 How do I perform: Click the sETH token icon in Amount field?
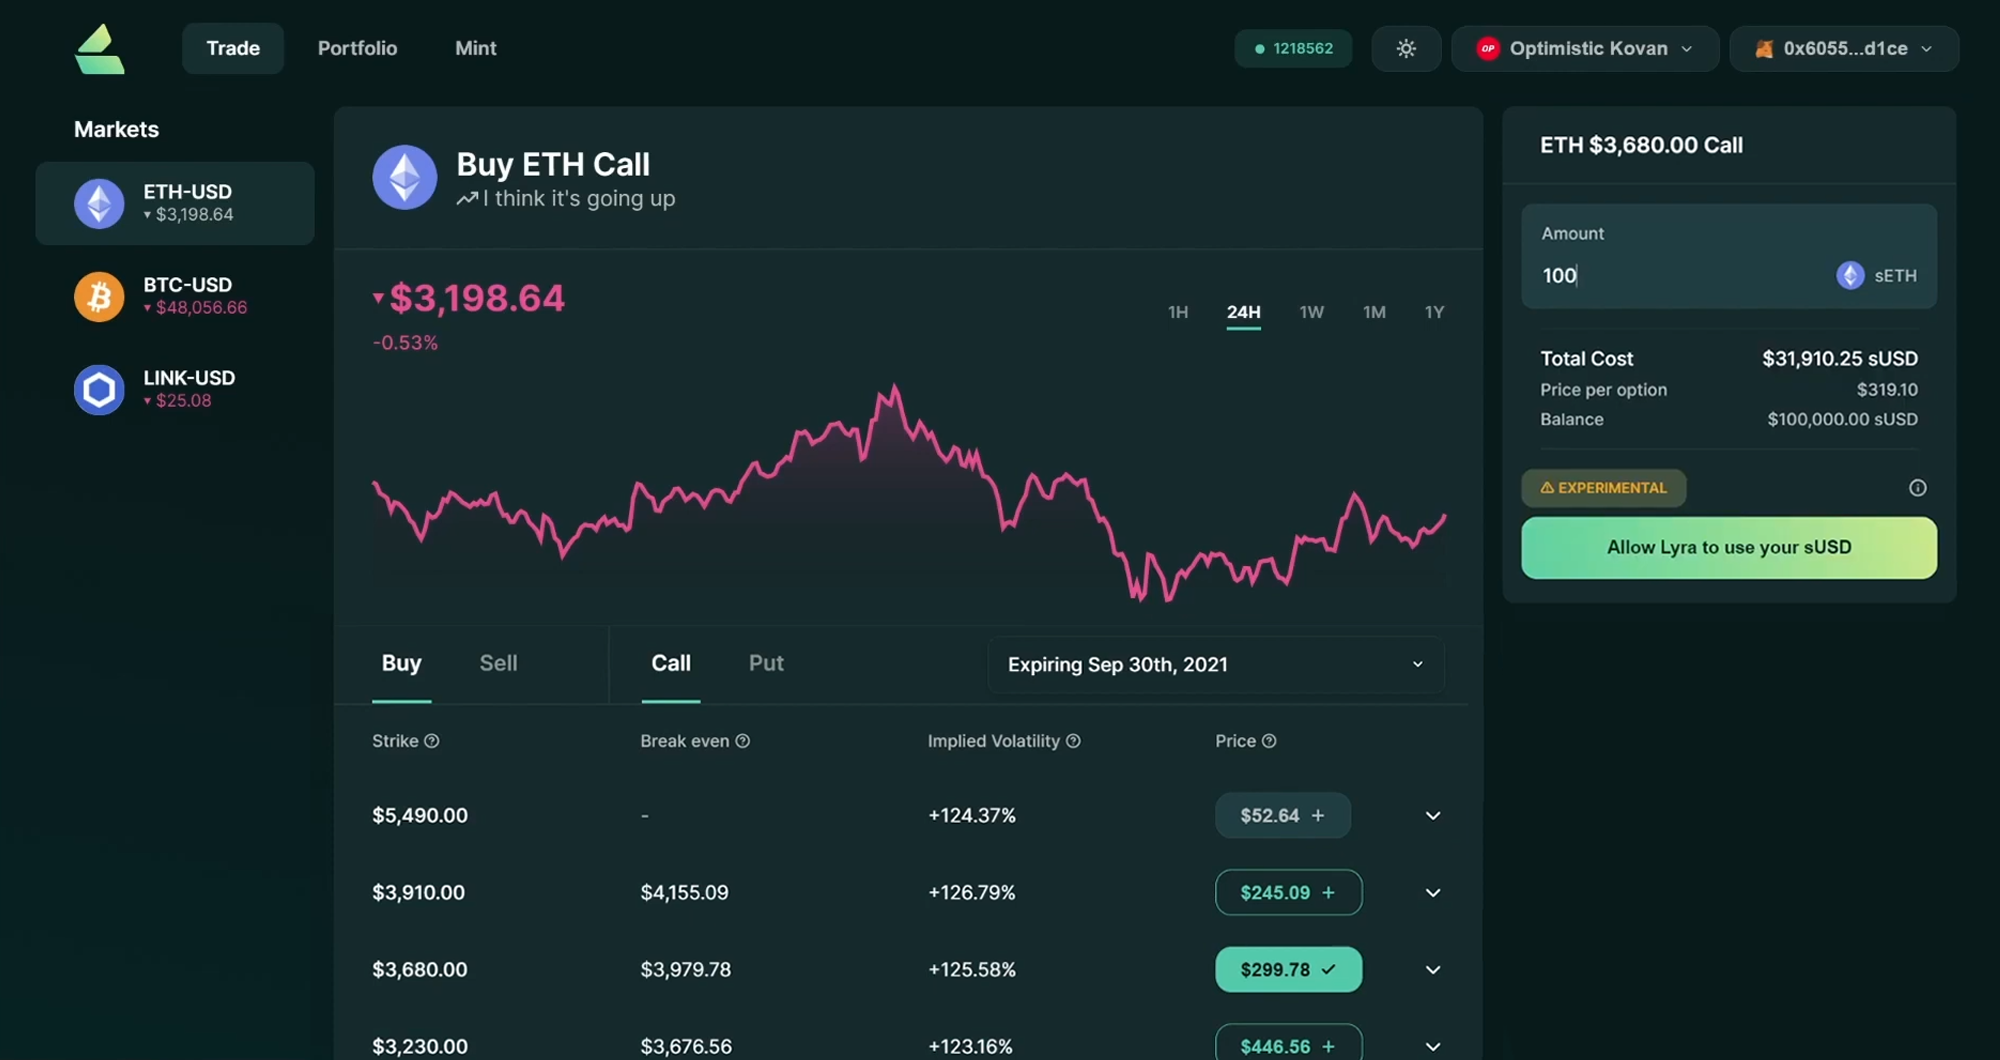click(x=1849, y=276)
